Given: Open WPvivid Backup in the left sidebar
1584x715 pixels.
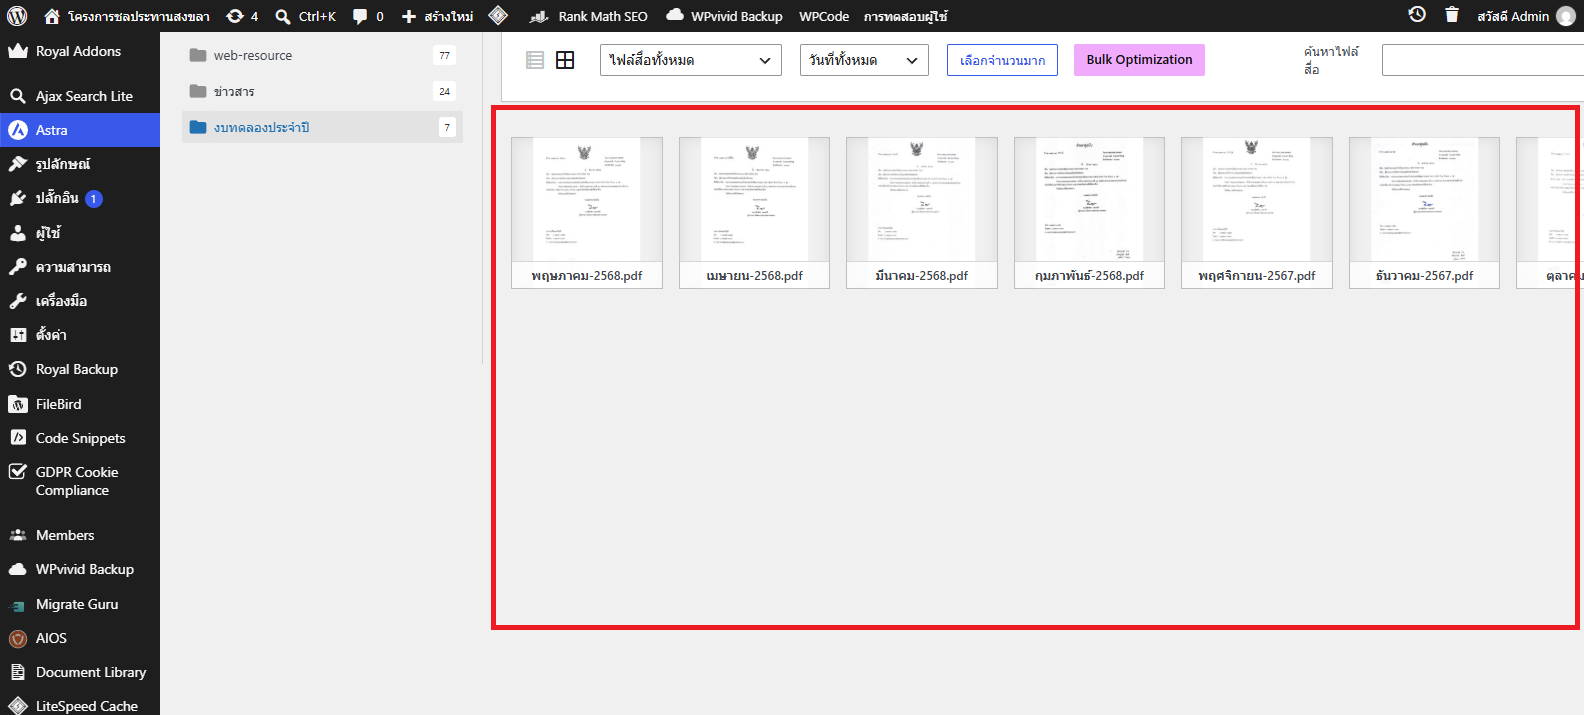Looking at the screenshot, I should point(80,569).
